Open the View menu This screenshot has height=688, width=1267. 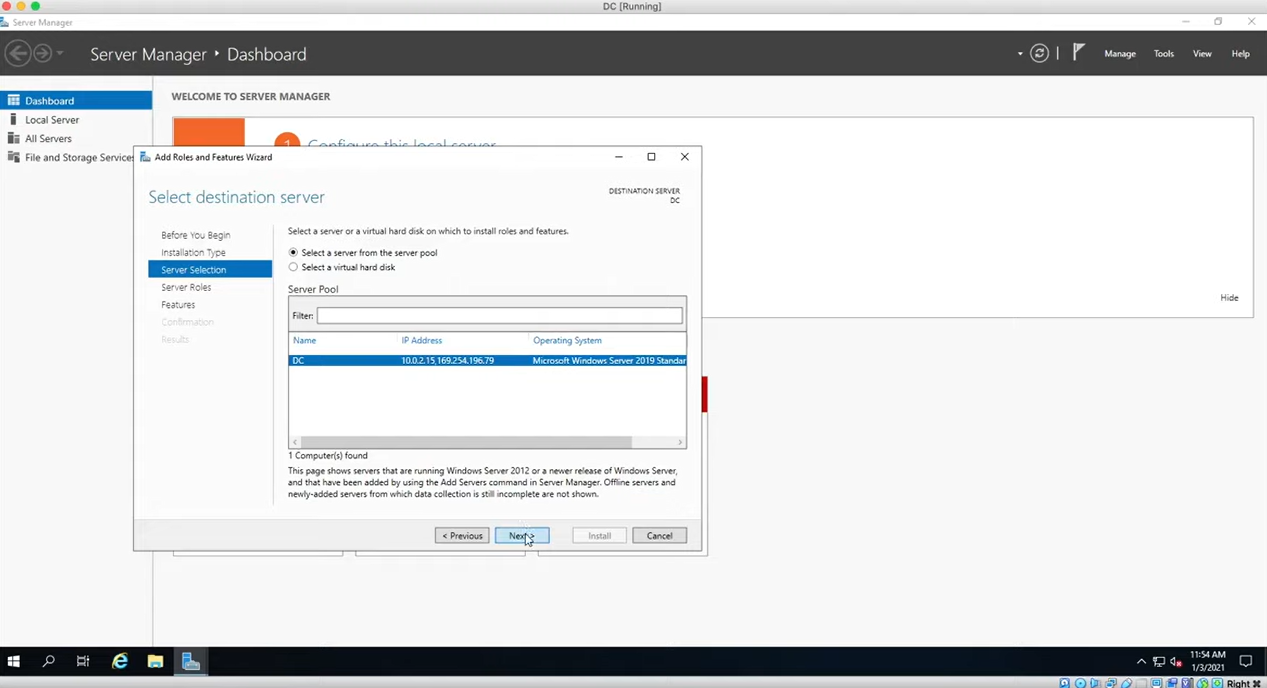click(1202, 54)
